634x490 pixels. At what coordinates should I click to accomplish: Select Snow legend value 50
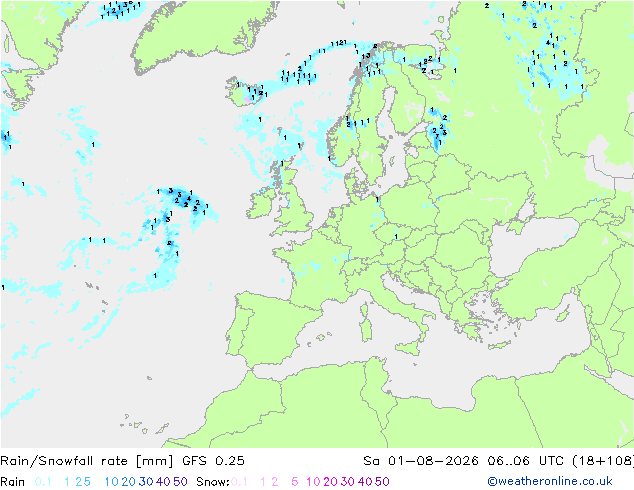pyautogui.click(x=382, y=482)
